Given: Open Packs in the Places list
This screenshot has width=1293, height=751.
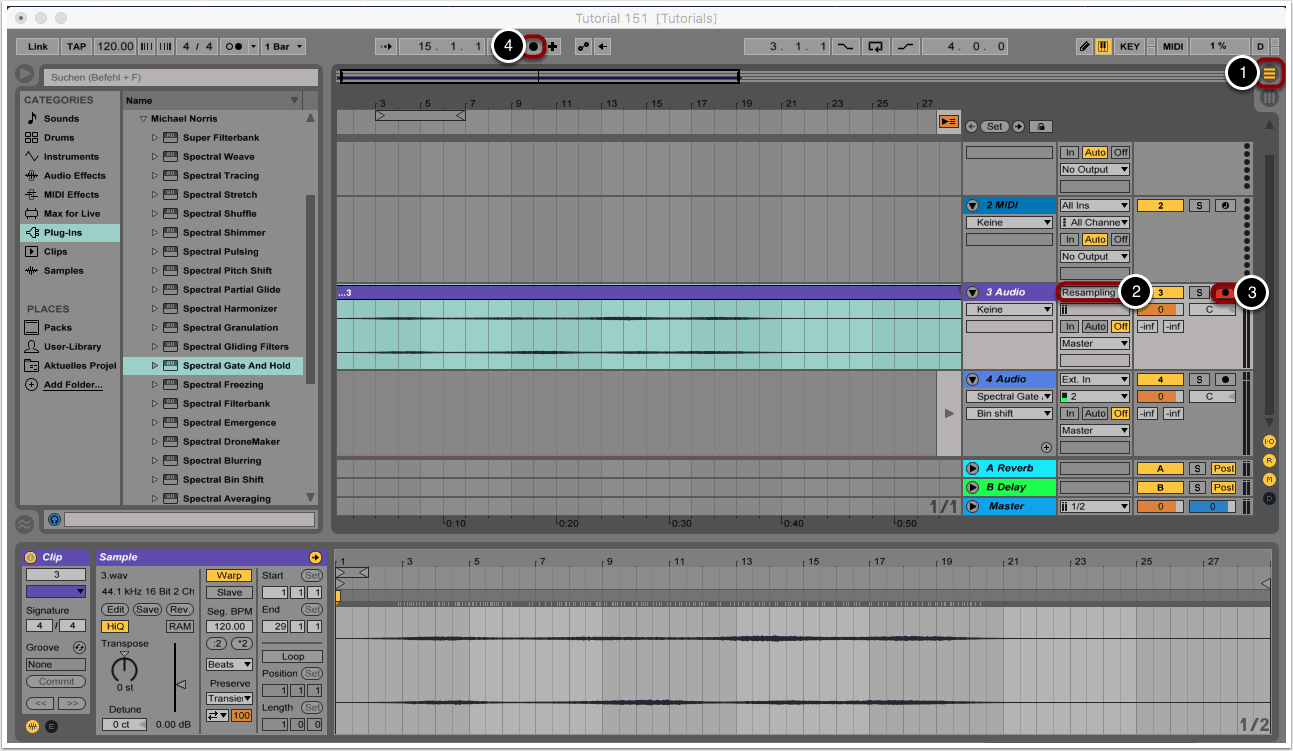Looking at the screenshot, I should 57,327.
